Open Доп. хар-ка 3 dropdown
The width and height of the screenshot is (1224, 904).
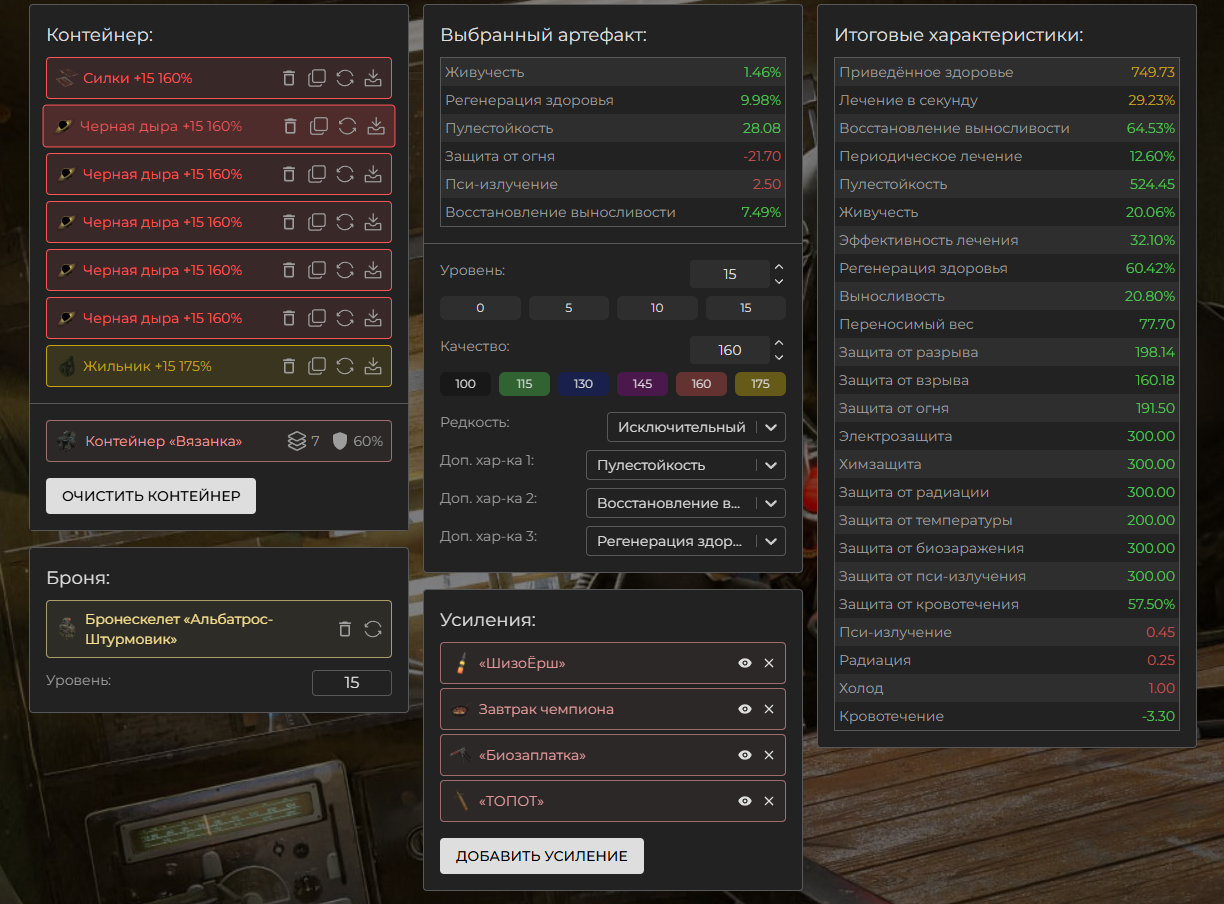[x=685, y=541]
